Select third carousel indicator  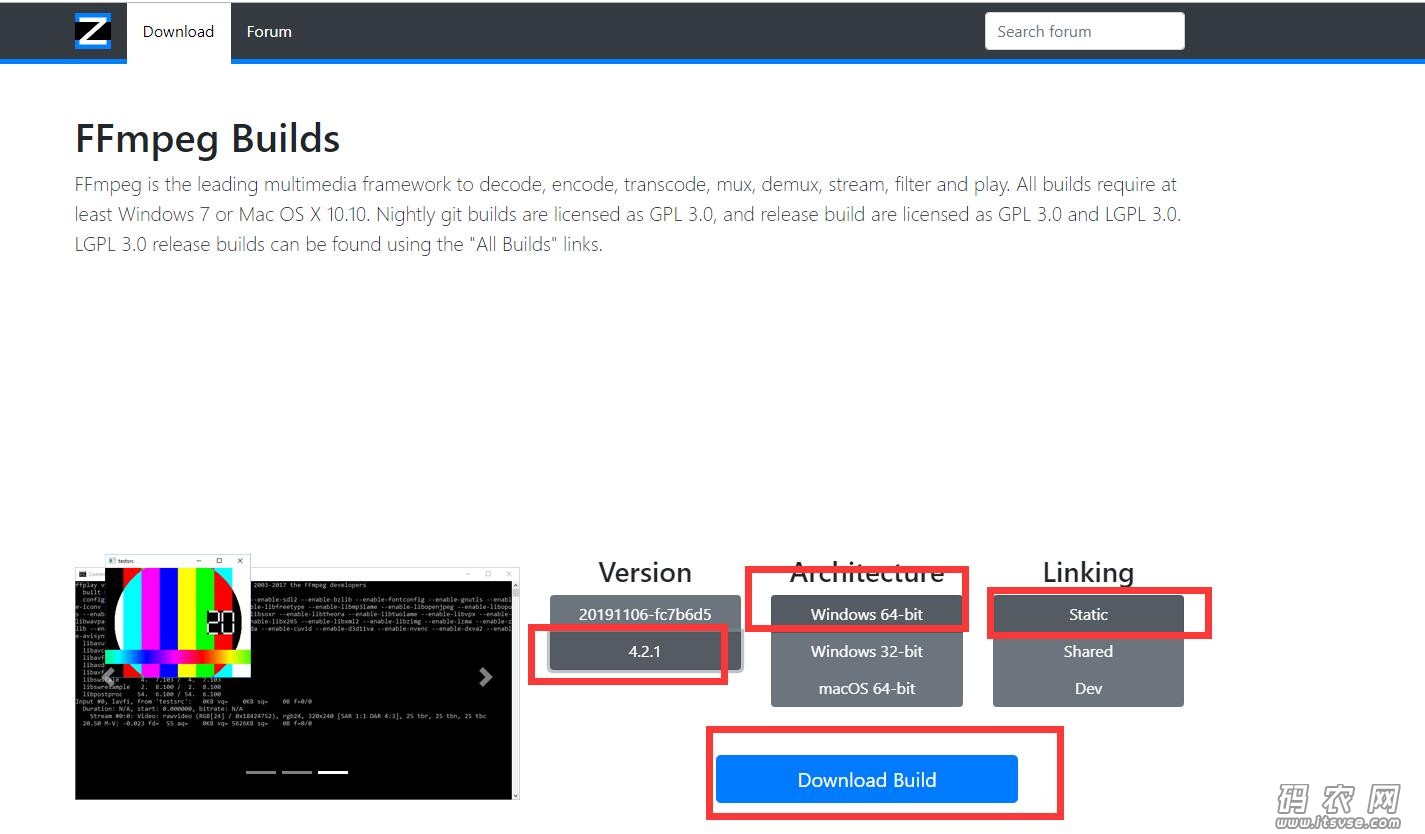(x=333, y=772)
